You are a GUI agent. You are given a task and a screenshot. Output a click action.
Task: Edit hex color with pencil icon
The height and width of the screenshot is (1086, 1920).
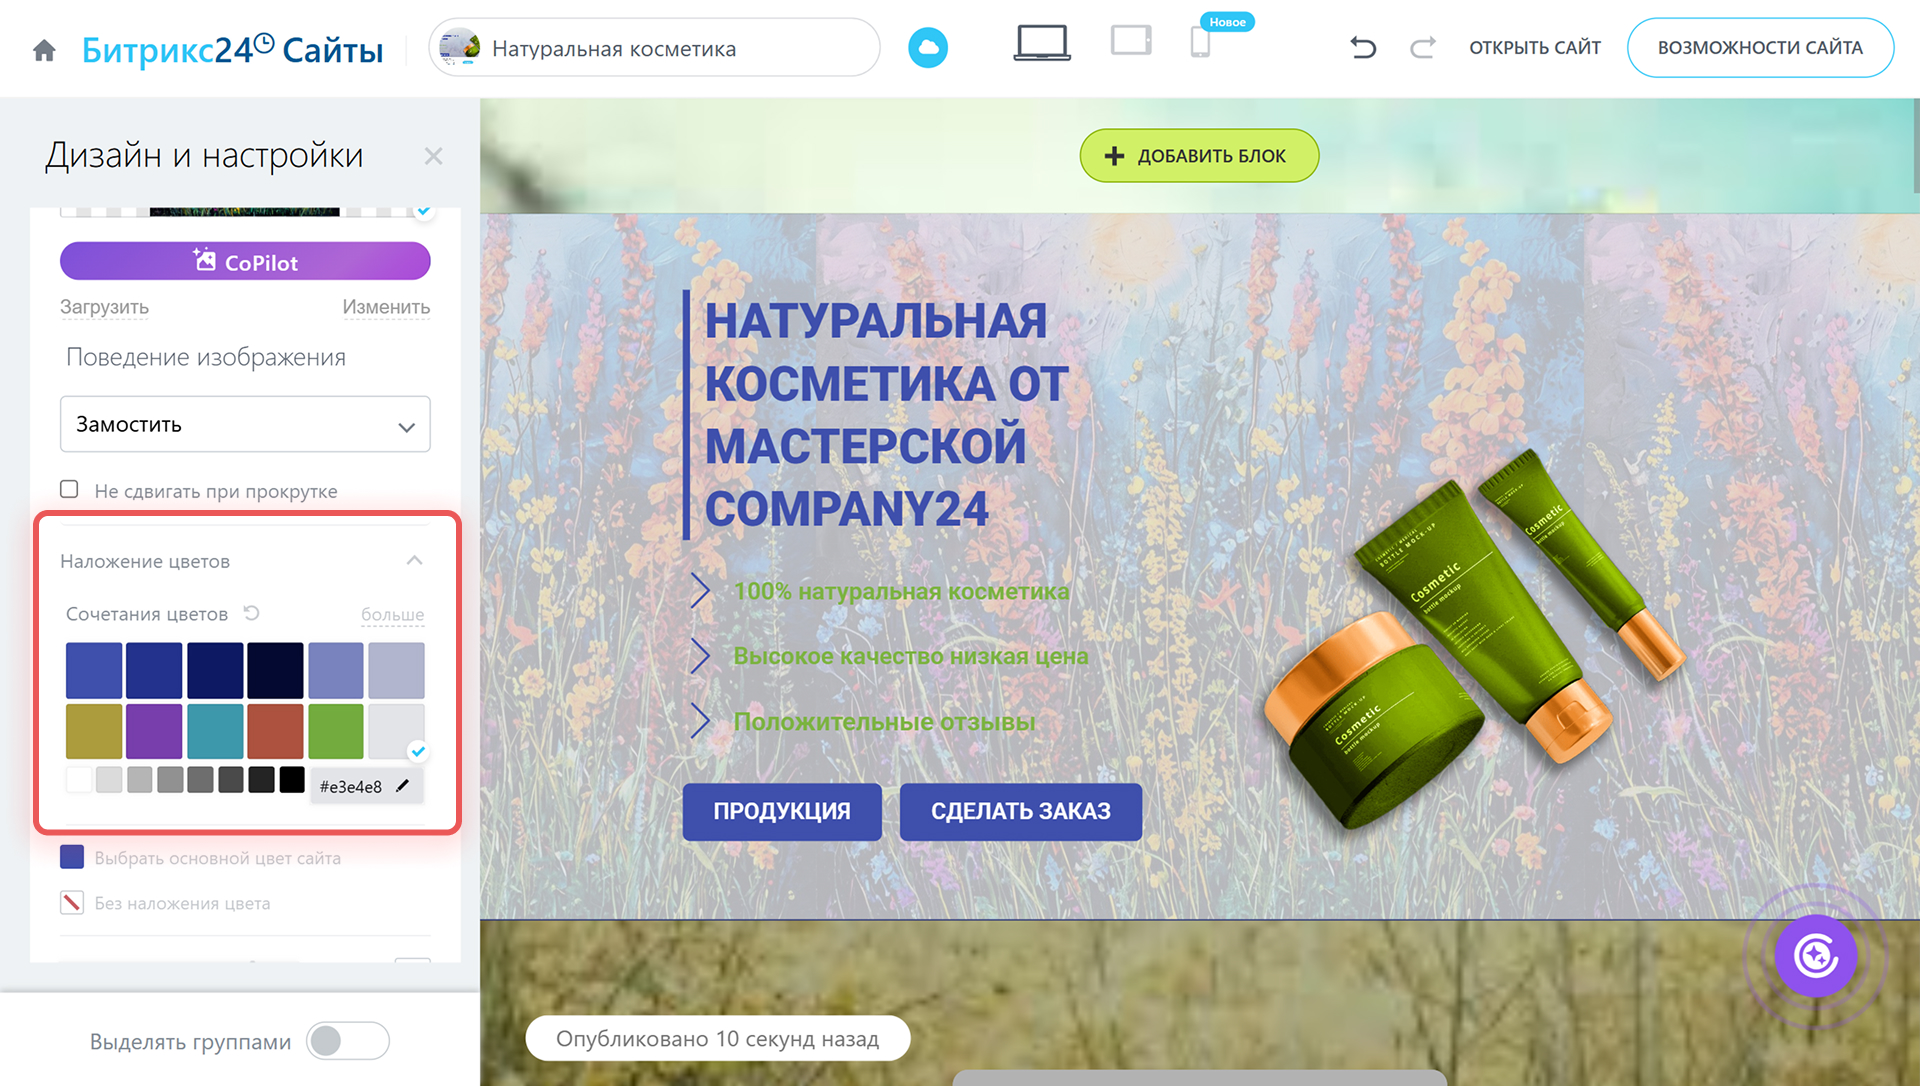coord(402,786)
